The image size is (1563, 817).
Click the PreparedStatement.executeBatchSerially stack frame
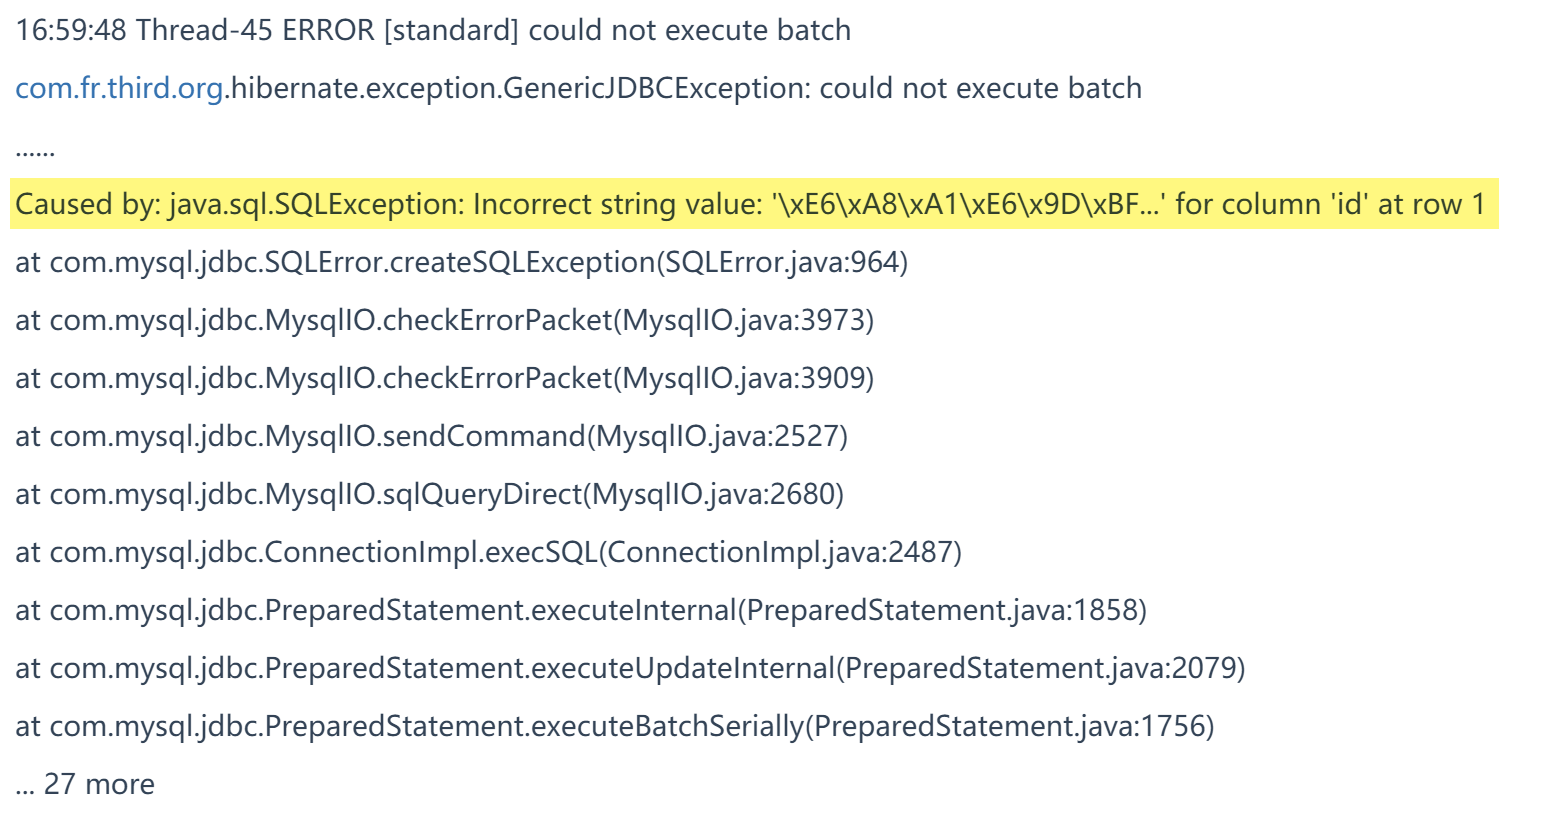click(x=614, y=727)
